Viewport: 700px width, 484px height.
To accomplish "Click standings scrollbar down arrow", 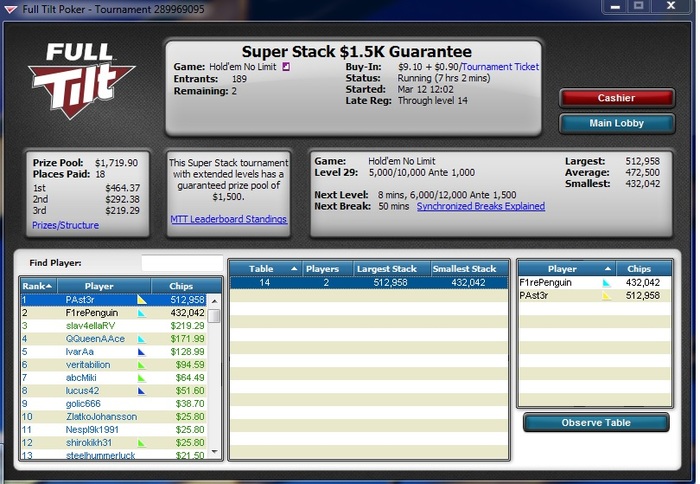I will tap(214, 452).
